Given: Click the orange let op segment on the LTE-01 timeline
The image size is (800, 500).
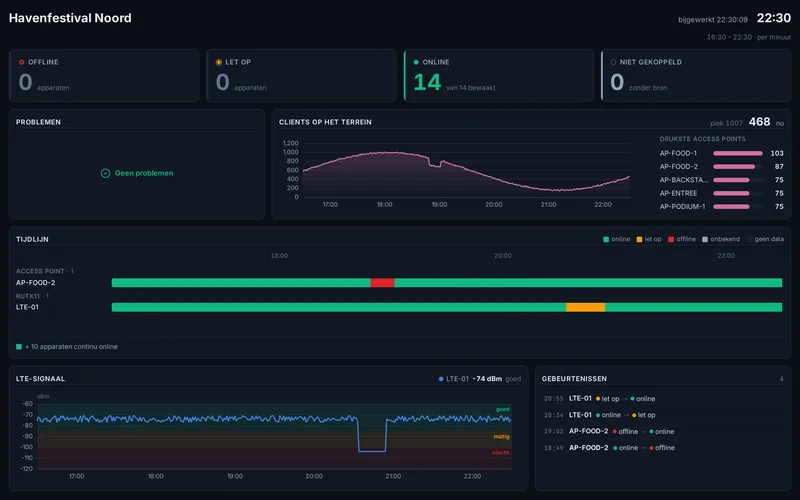Looking at the screenshot, I should point(585,307).
